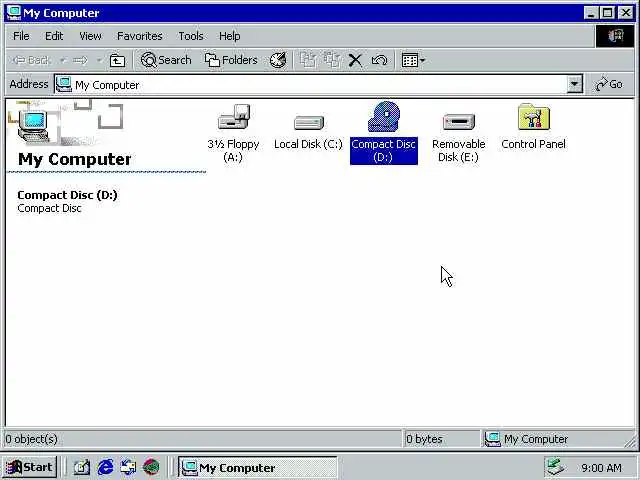
Task: Open the Tools menu
Action: pyautogui.click(x=191, y=36)
